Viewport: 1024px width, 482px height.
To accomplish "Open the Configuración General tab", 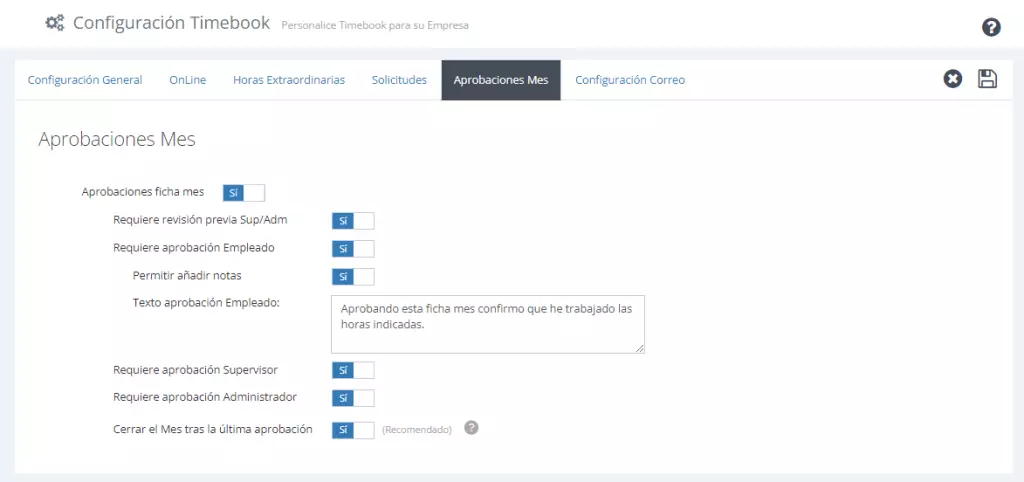I will click(x=85, y=80).
